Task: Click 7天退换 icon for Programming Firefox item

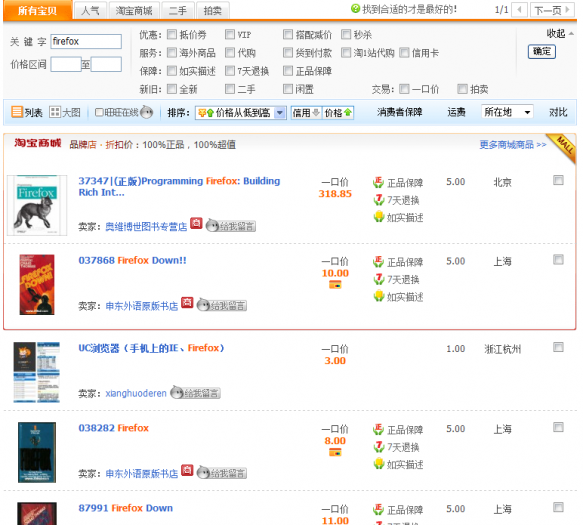Action: click(378, 200)
